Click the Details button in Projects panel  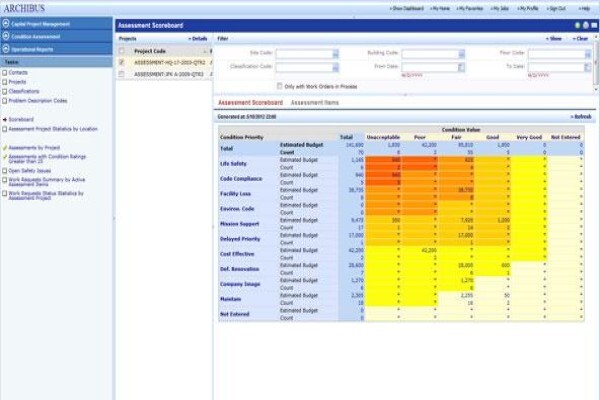coord(198,39)
